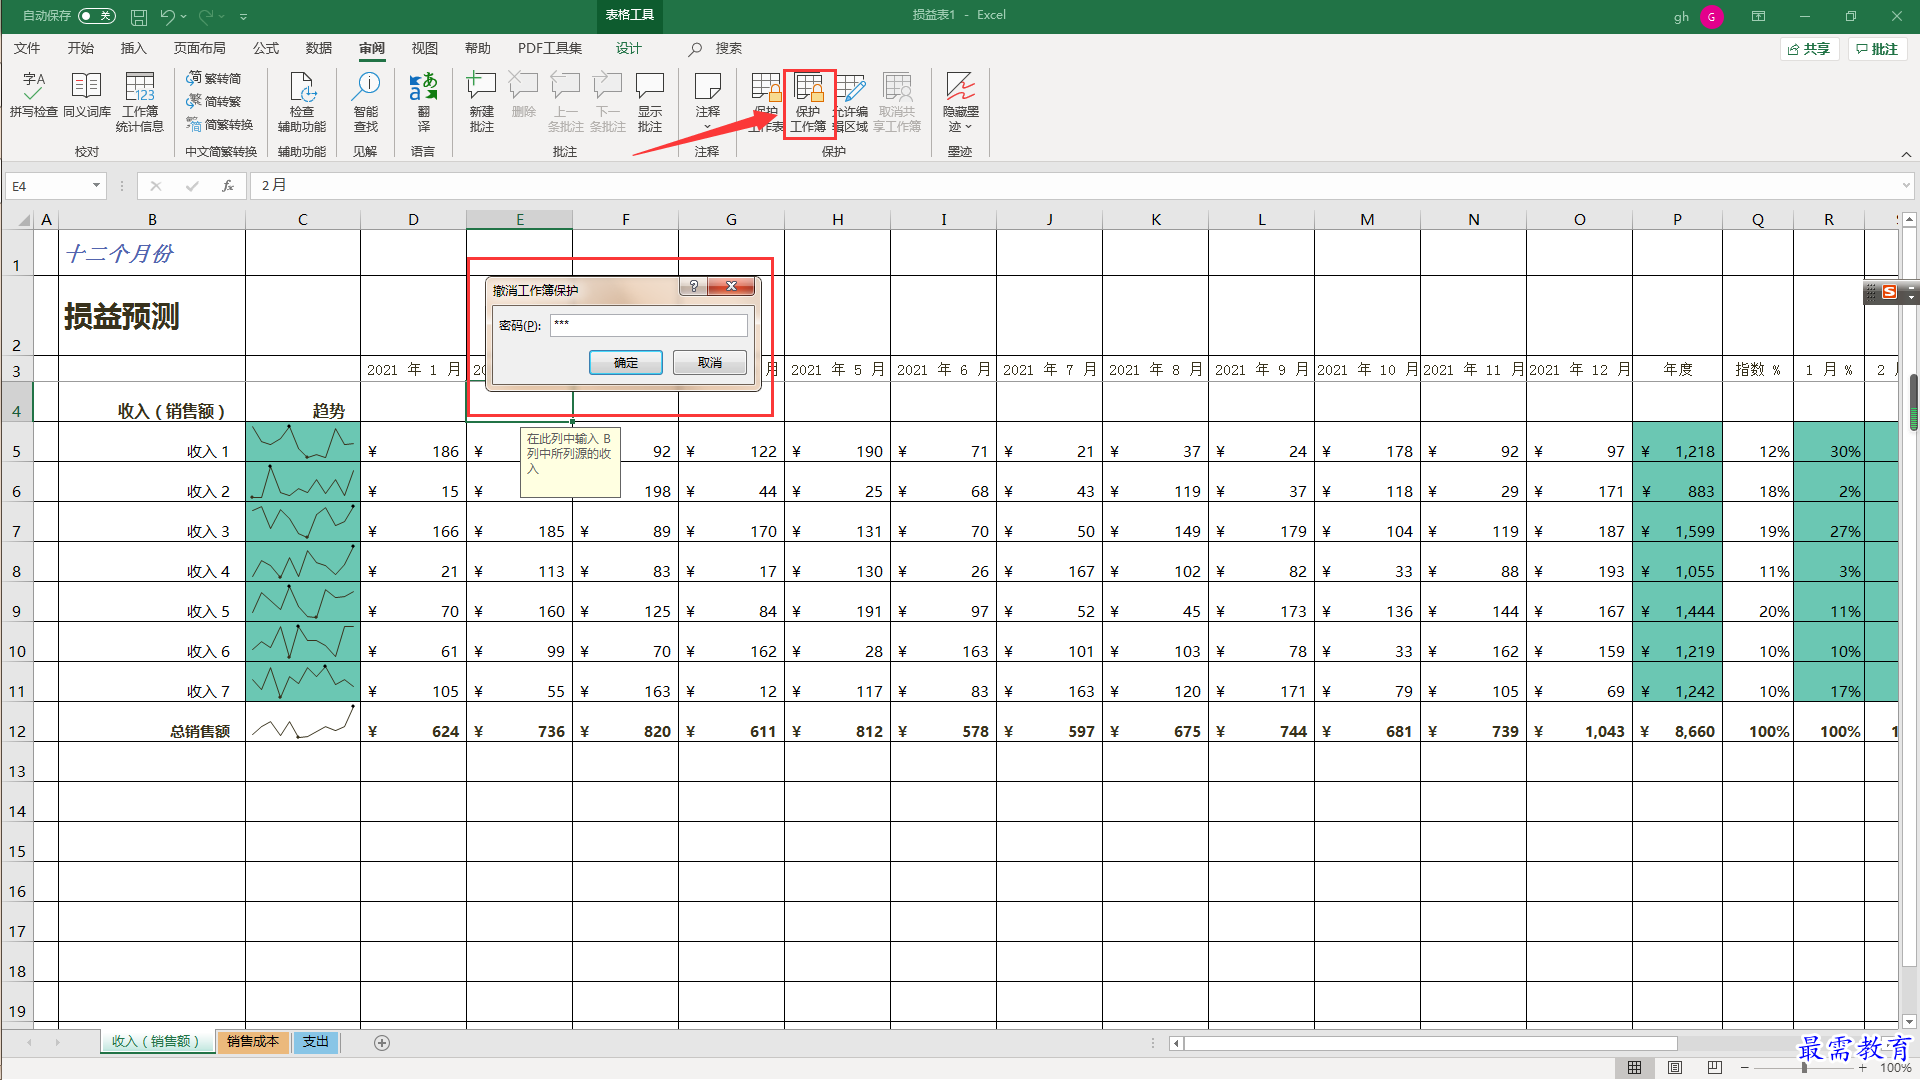Switch to the 页面布局 ribbon tab

click(x=199, y=48)
